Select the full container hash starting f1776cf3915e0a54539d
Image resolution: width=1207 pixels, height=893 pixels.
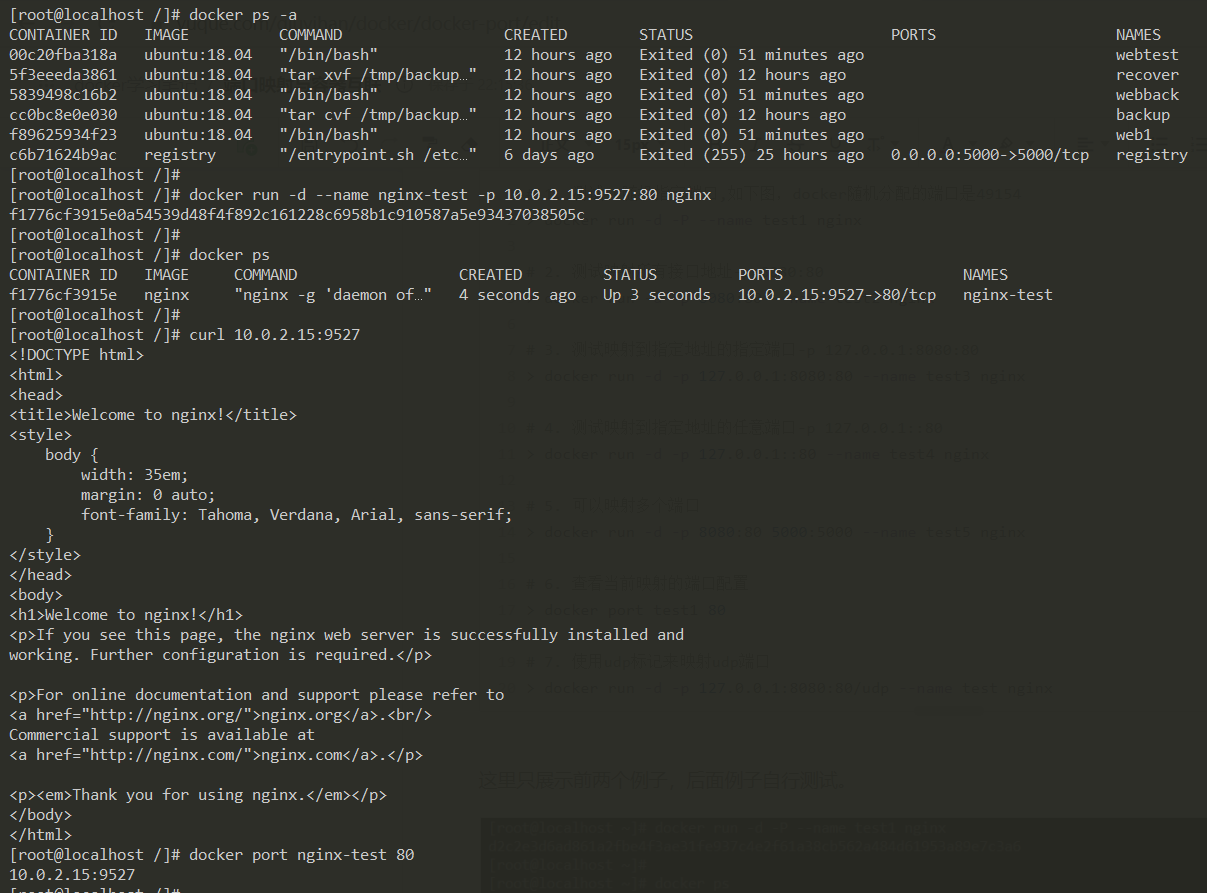tap(297, 215)
